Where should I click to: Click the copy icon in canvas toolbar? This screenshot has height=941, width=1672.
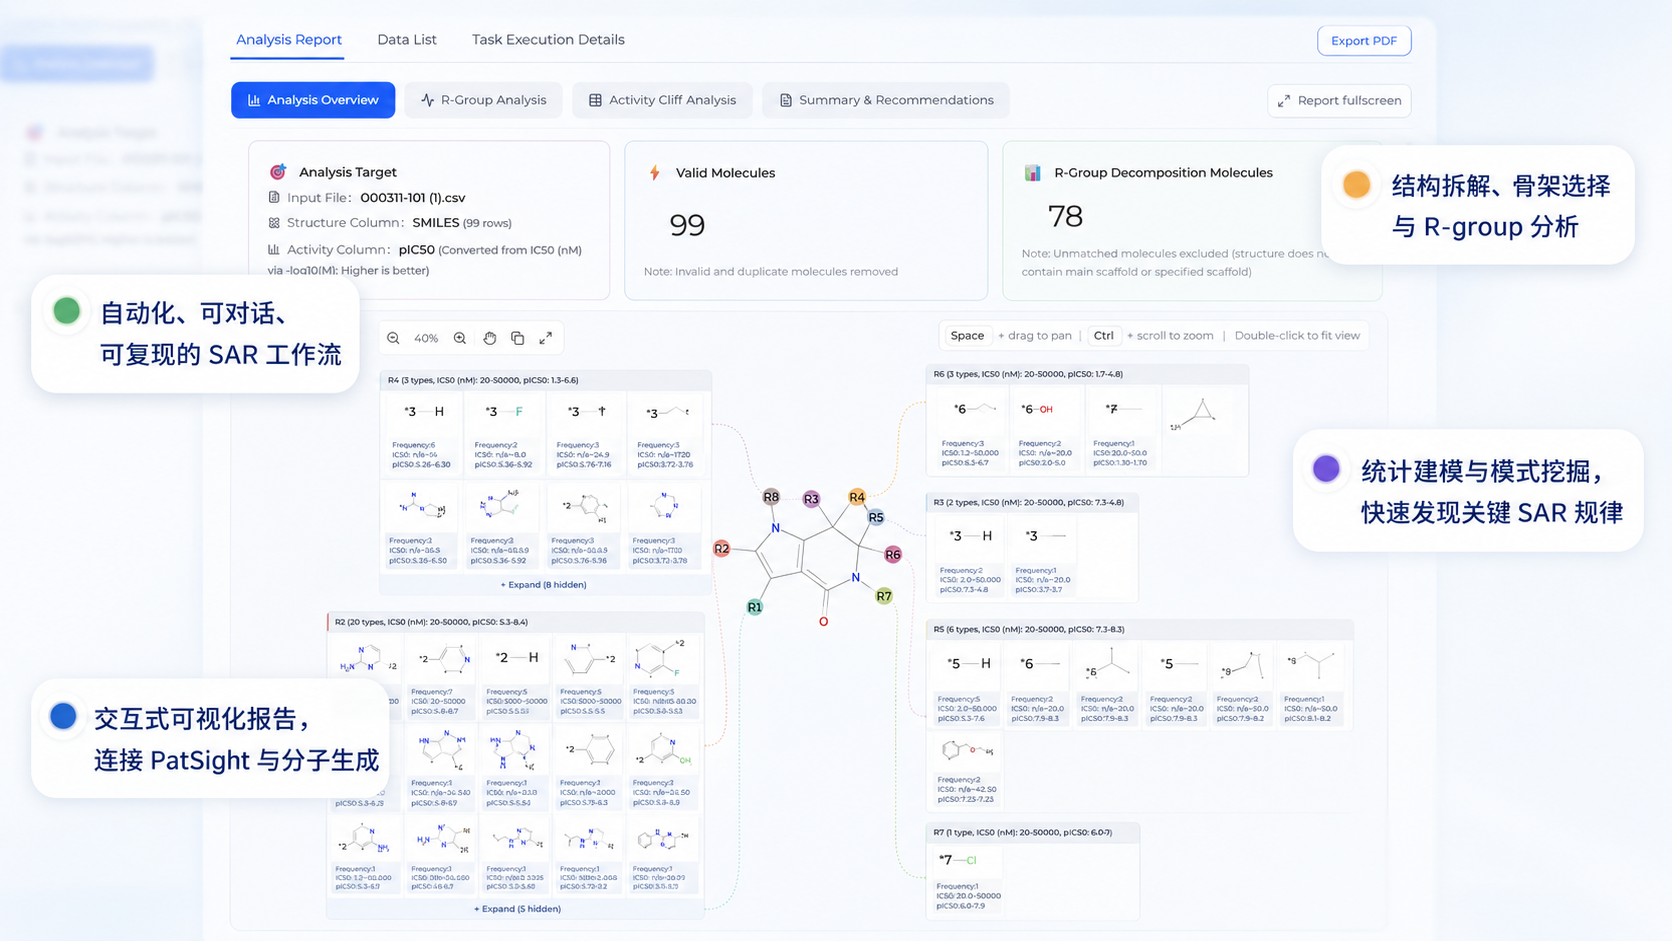[x=517, y=338]
